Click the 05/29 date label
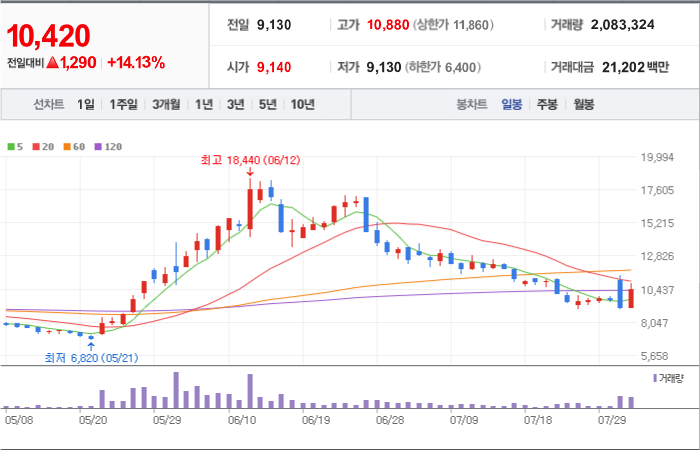The image size is (700, 450). [167, 420]
